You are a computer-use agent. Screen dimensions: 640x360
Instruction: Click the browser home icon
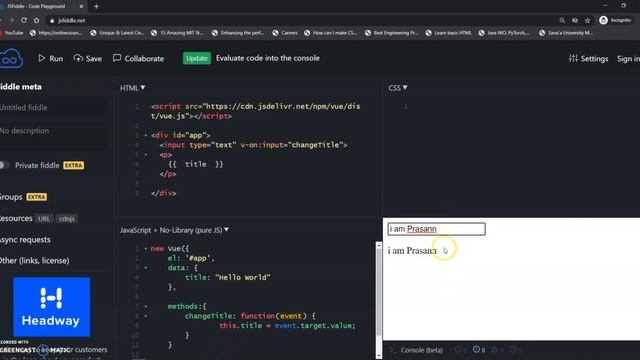pyautogui.click(x=37, y=20)
